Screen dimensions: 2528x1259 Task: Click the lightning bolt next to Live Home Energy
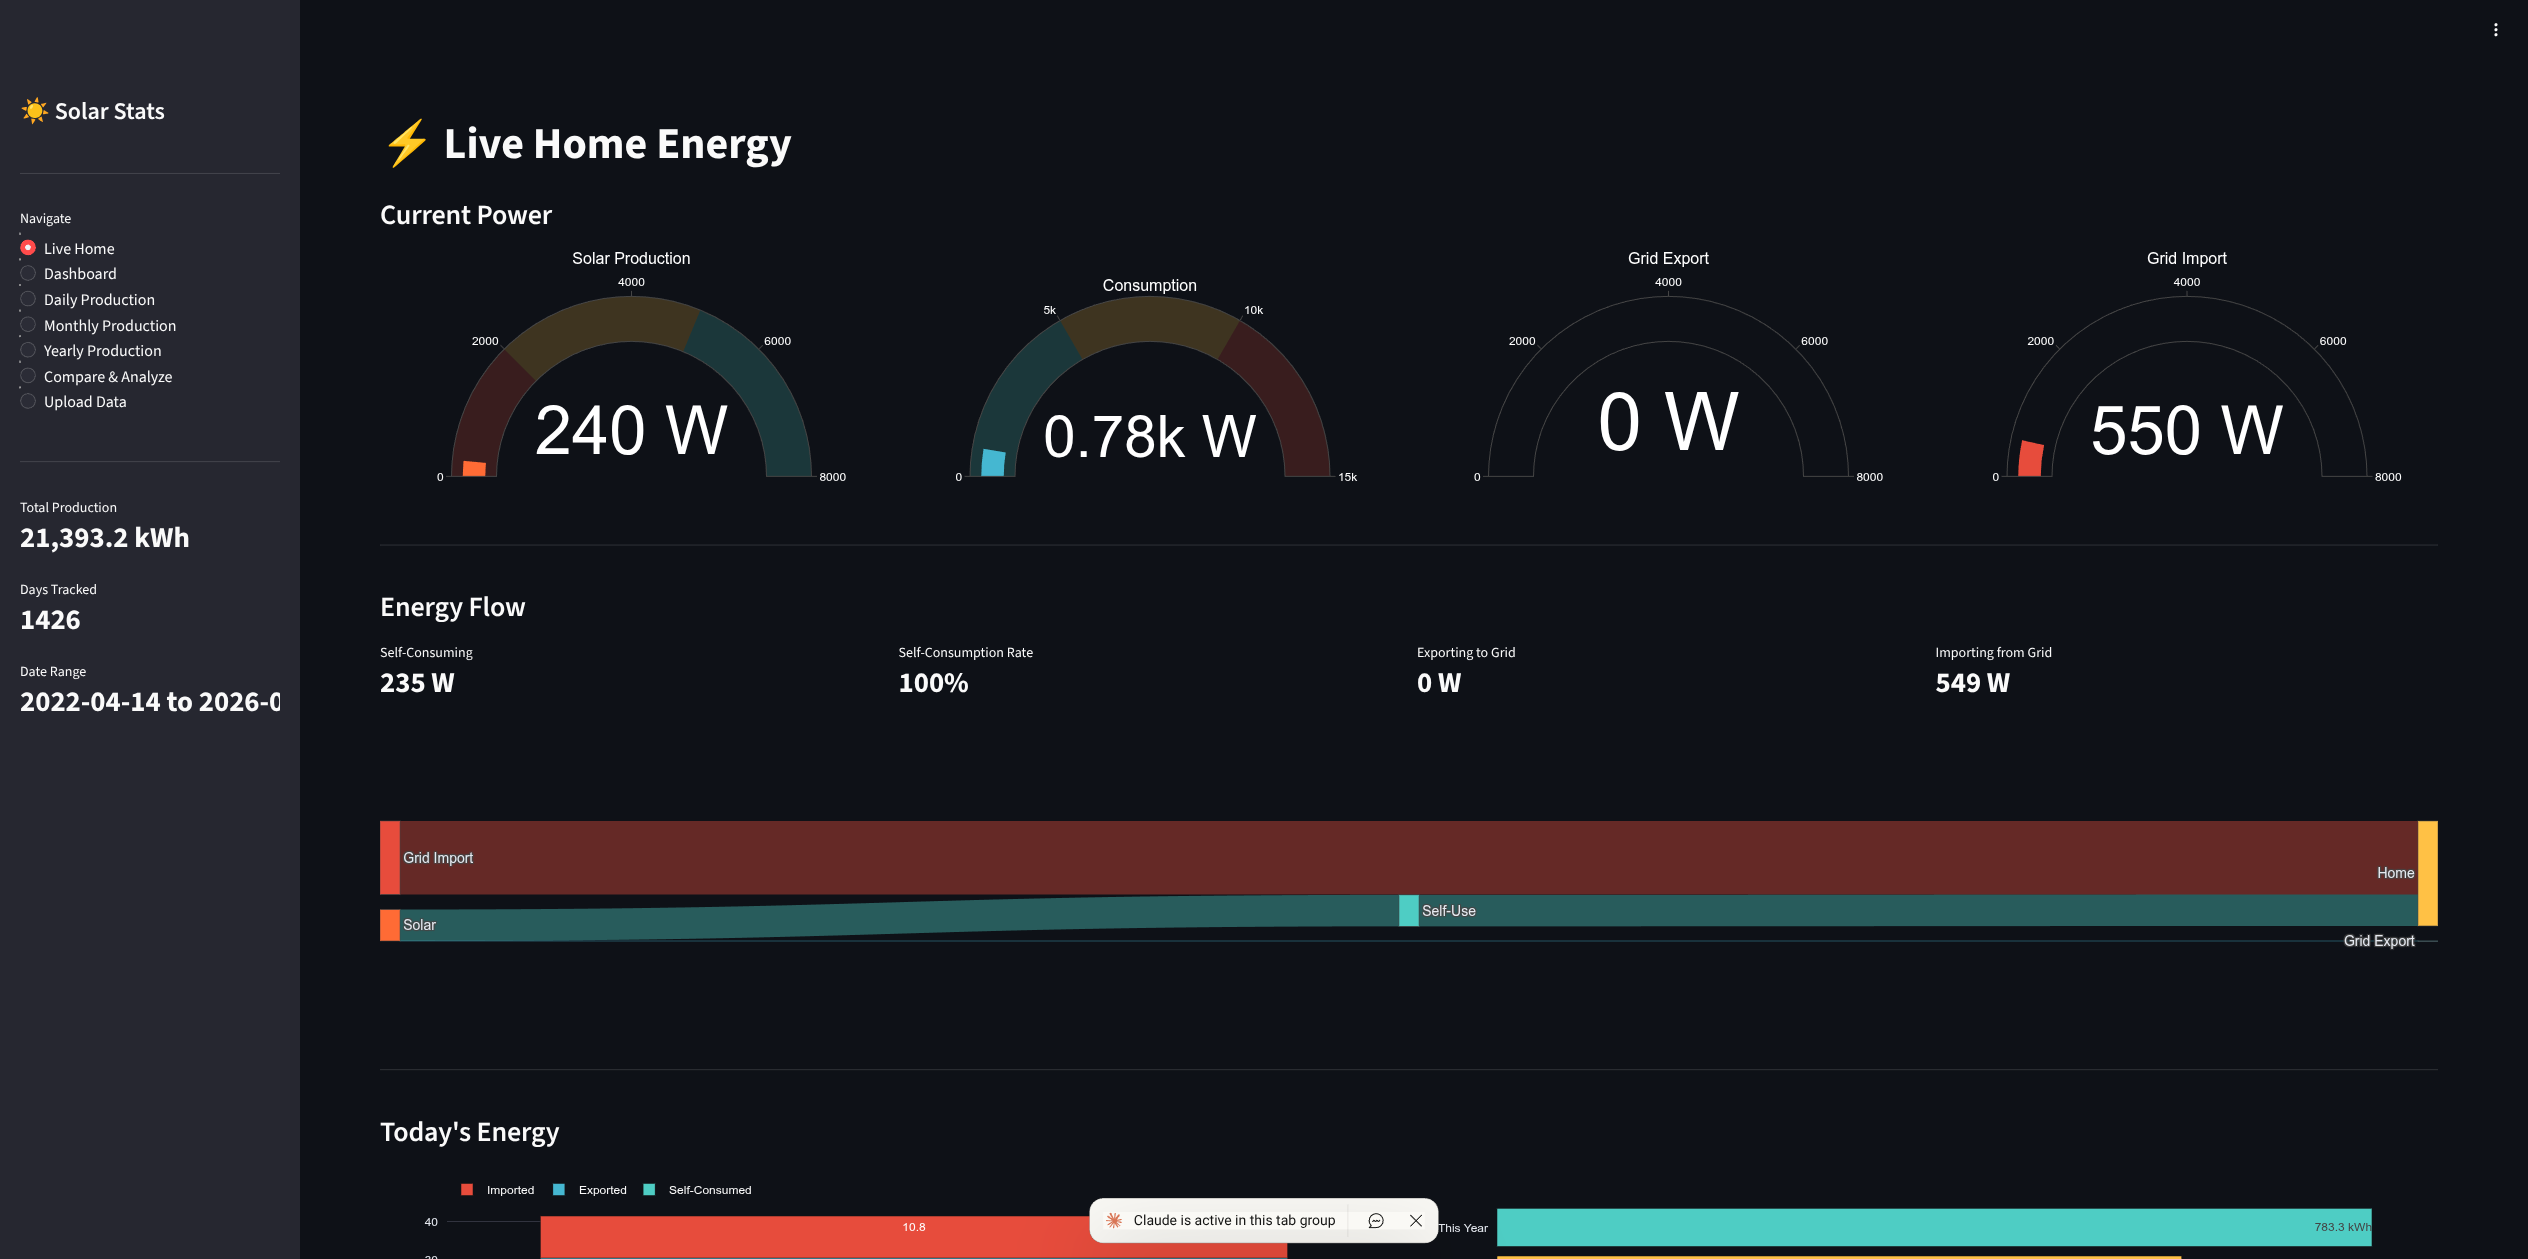[x=405, y=143]
